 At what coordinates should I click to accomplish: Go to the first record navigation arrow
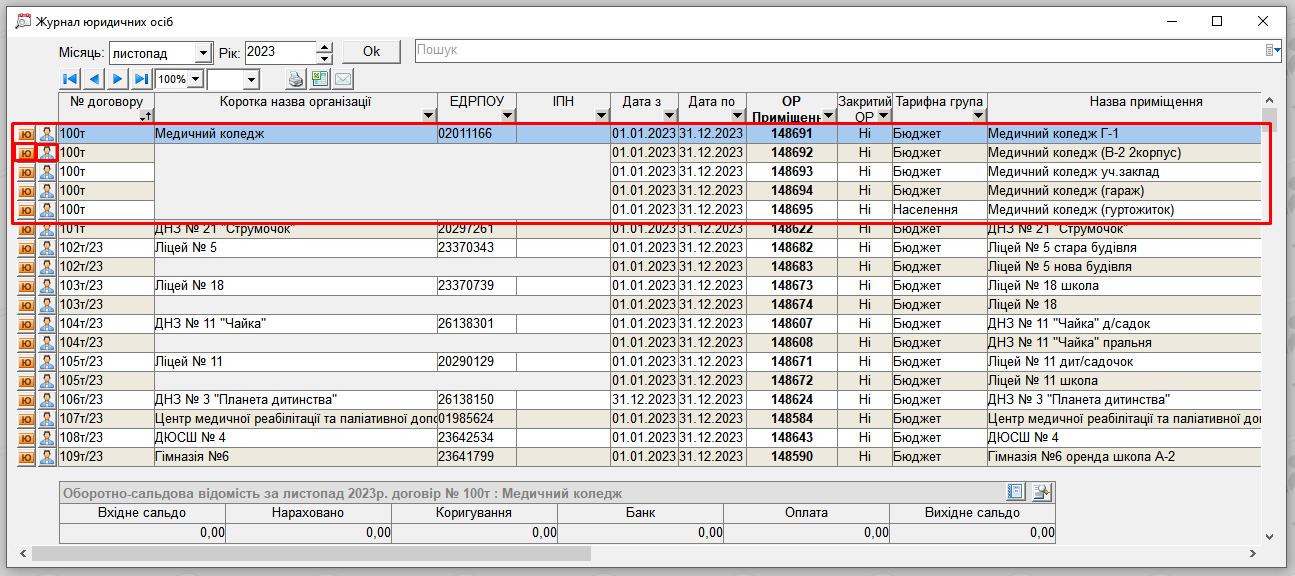(70, 79)
